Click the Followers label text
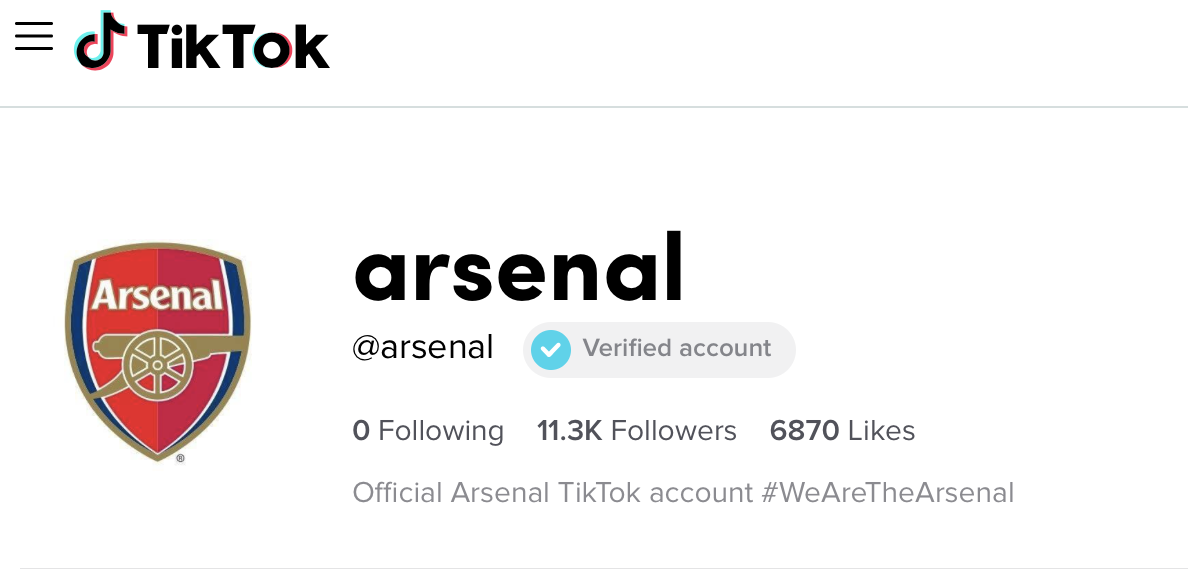This screenshot has height=582, width=1188. [674, 430]
